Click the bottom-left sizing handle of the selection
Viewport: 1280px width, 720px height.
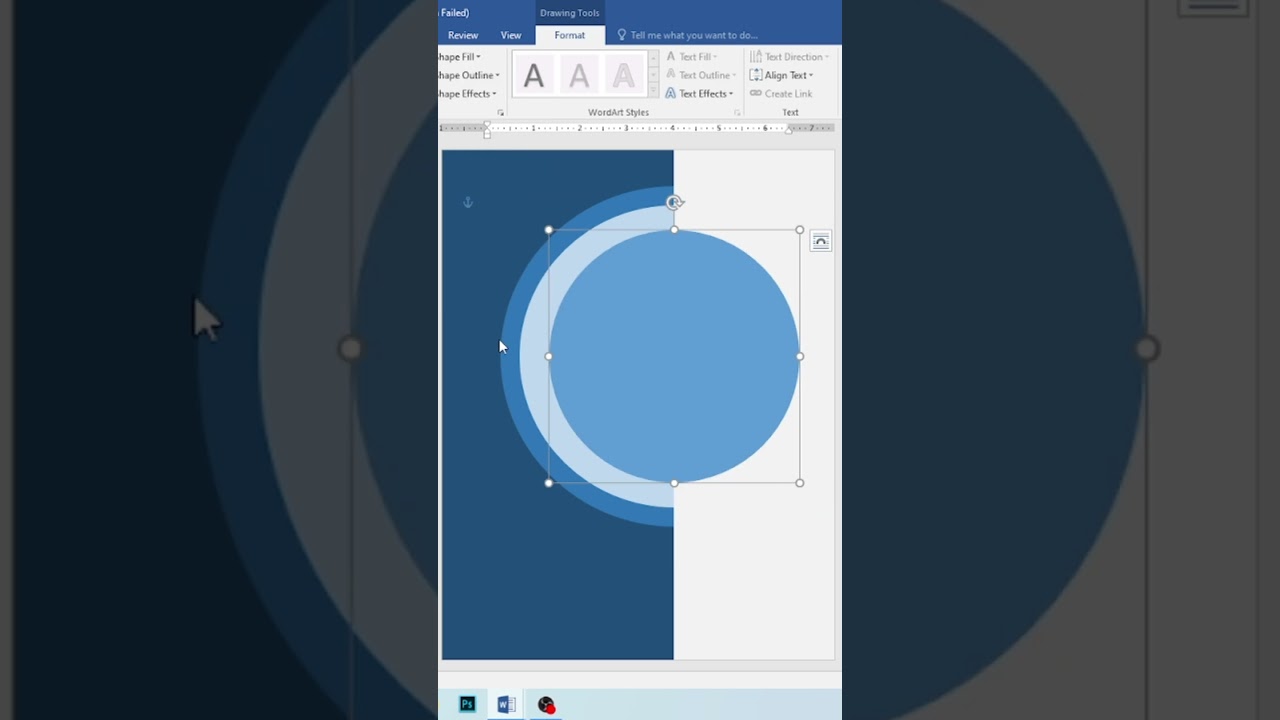[549, 483]
